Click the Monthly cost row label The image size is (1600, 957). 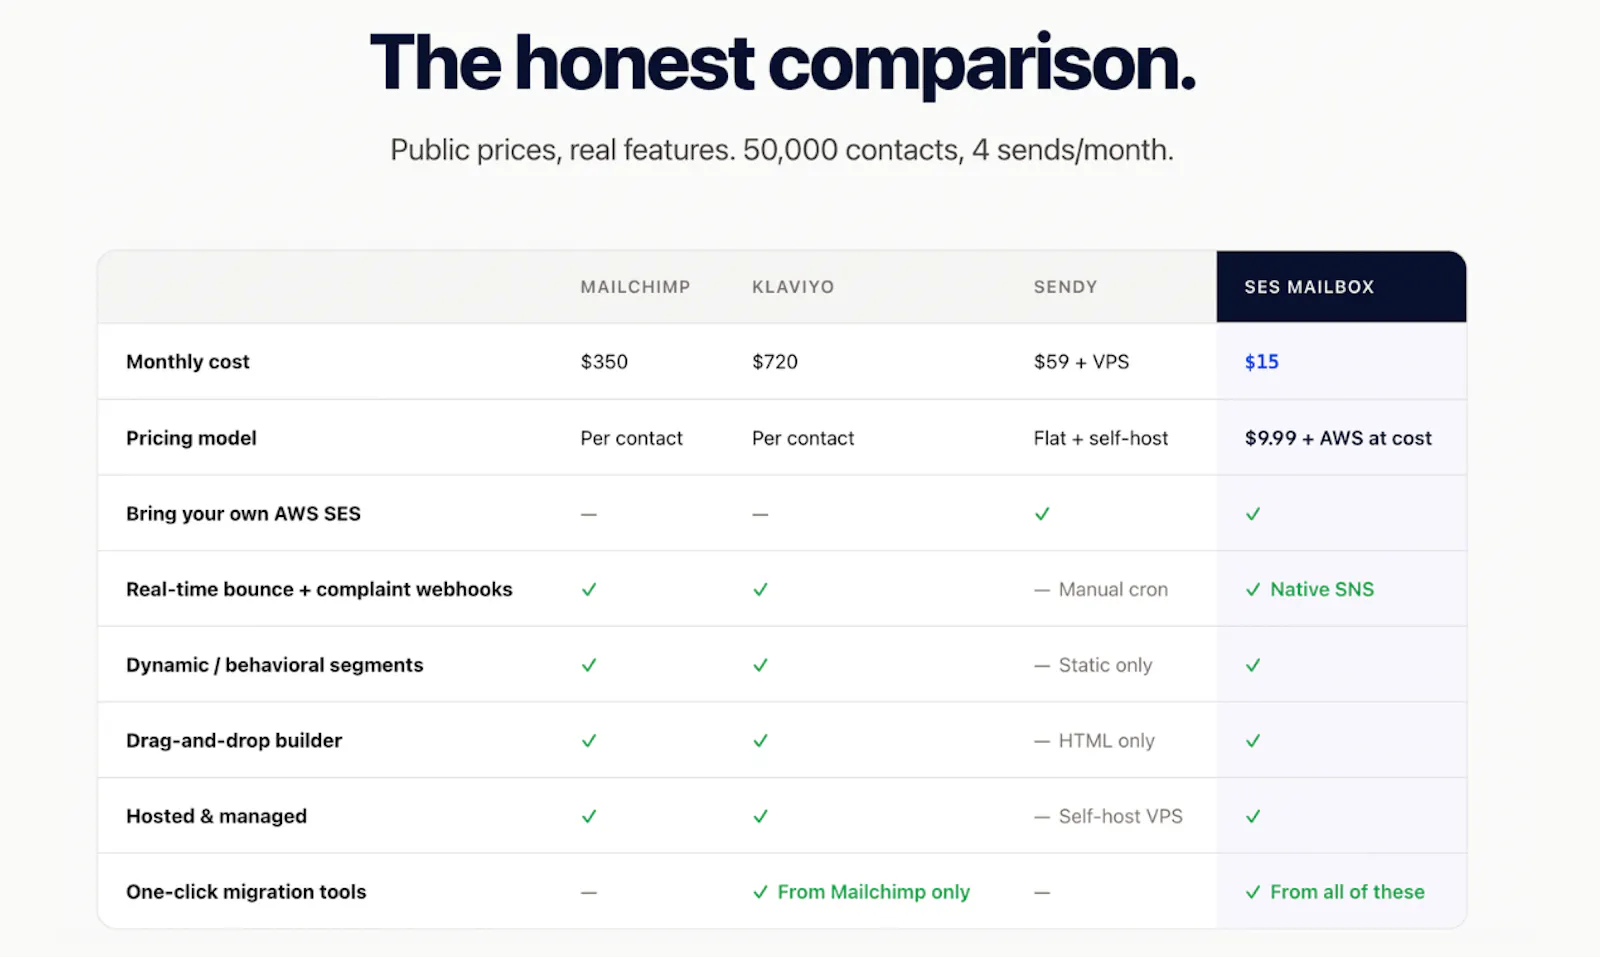pos(188,362)
